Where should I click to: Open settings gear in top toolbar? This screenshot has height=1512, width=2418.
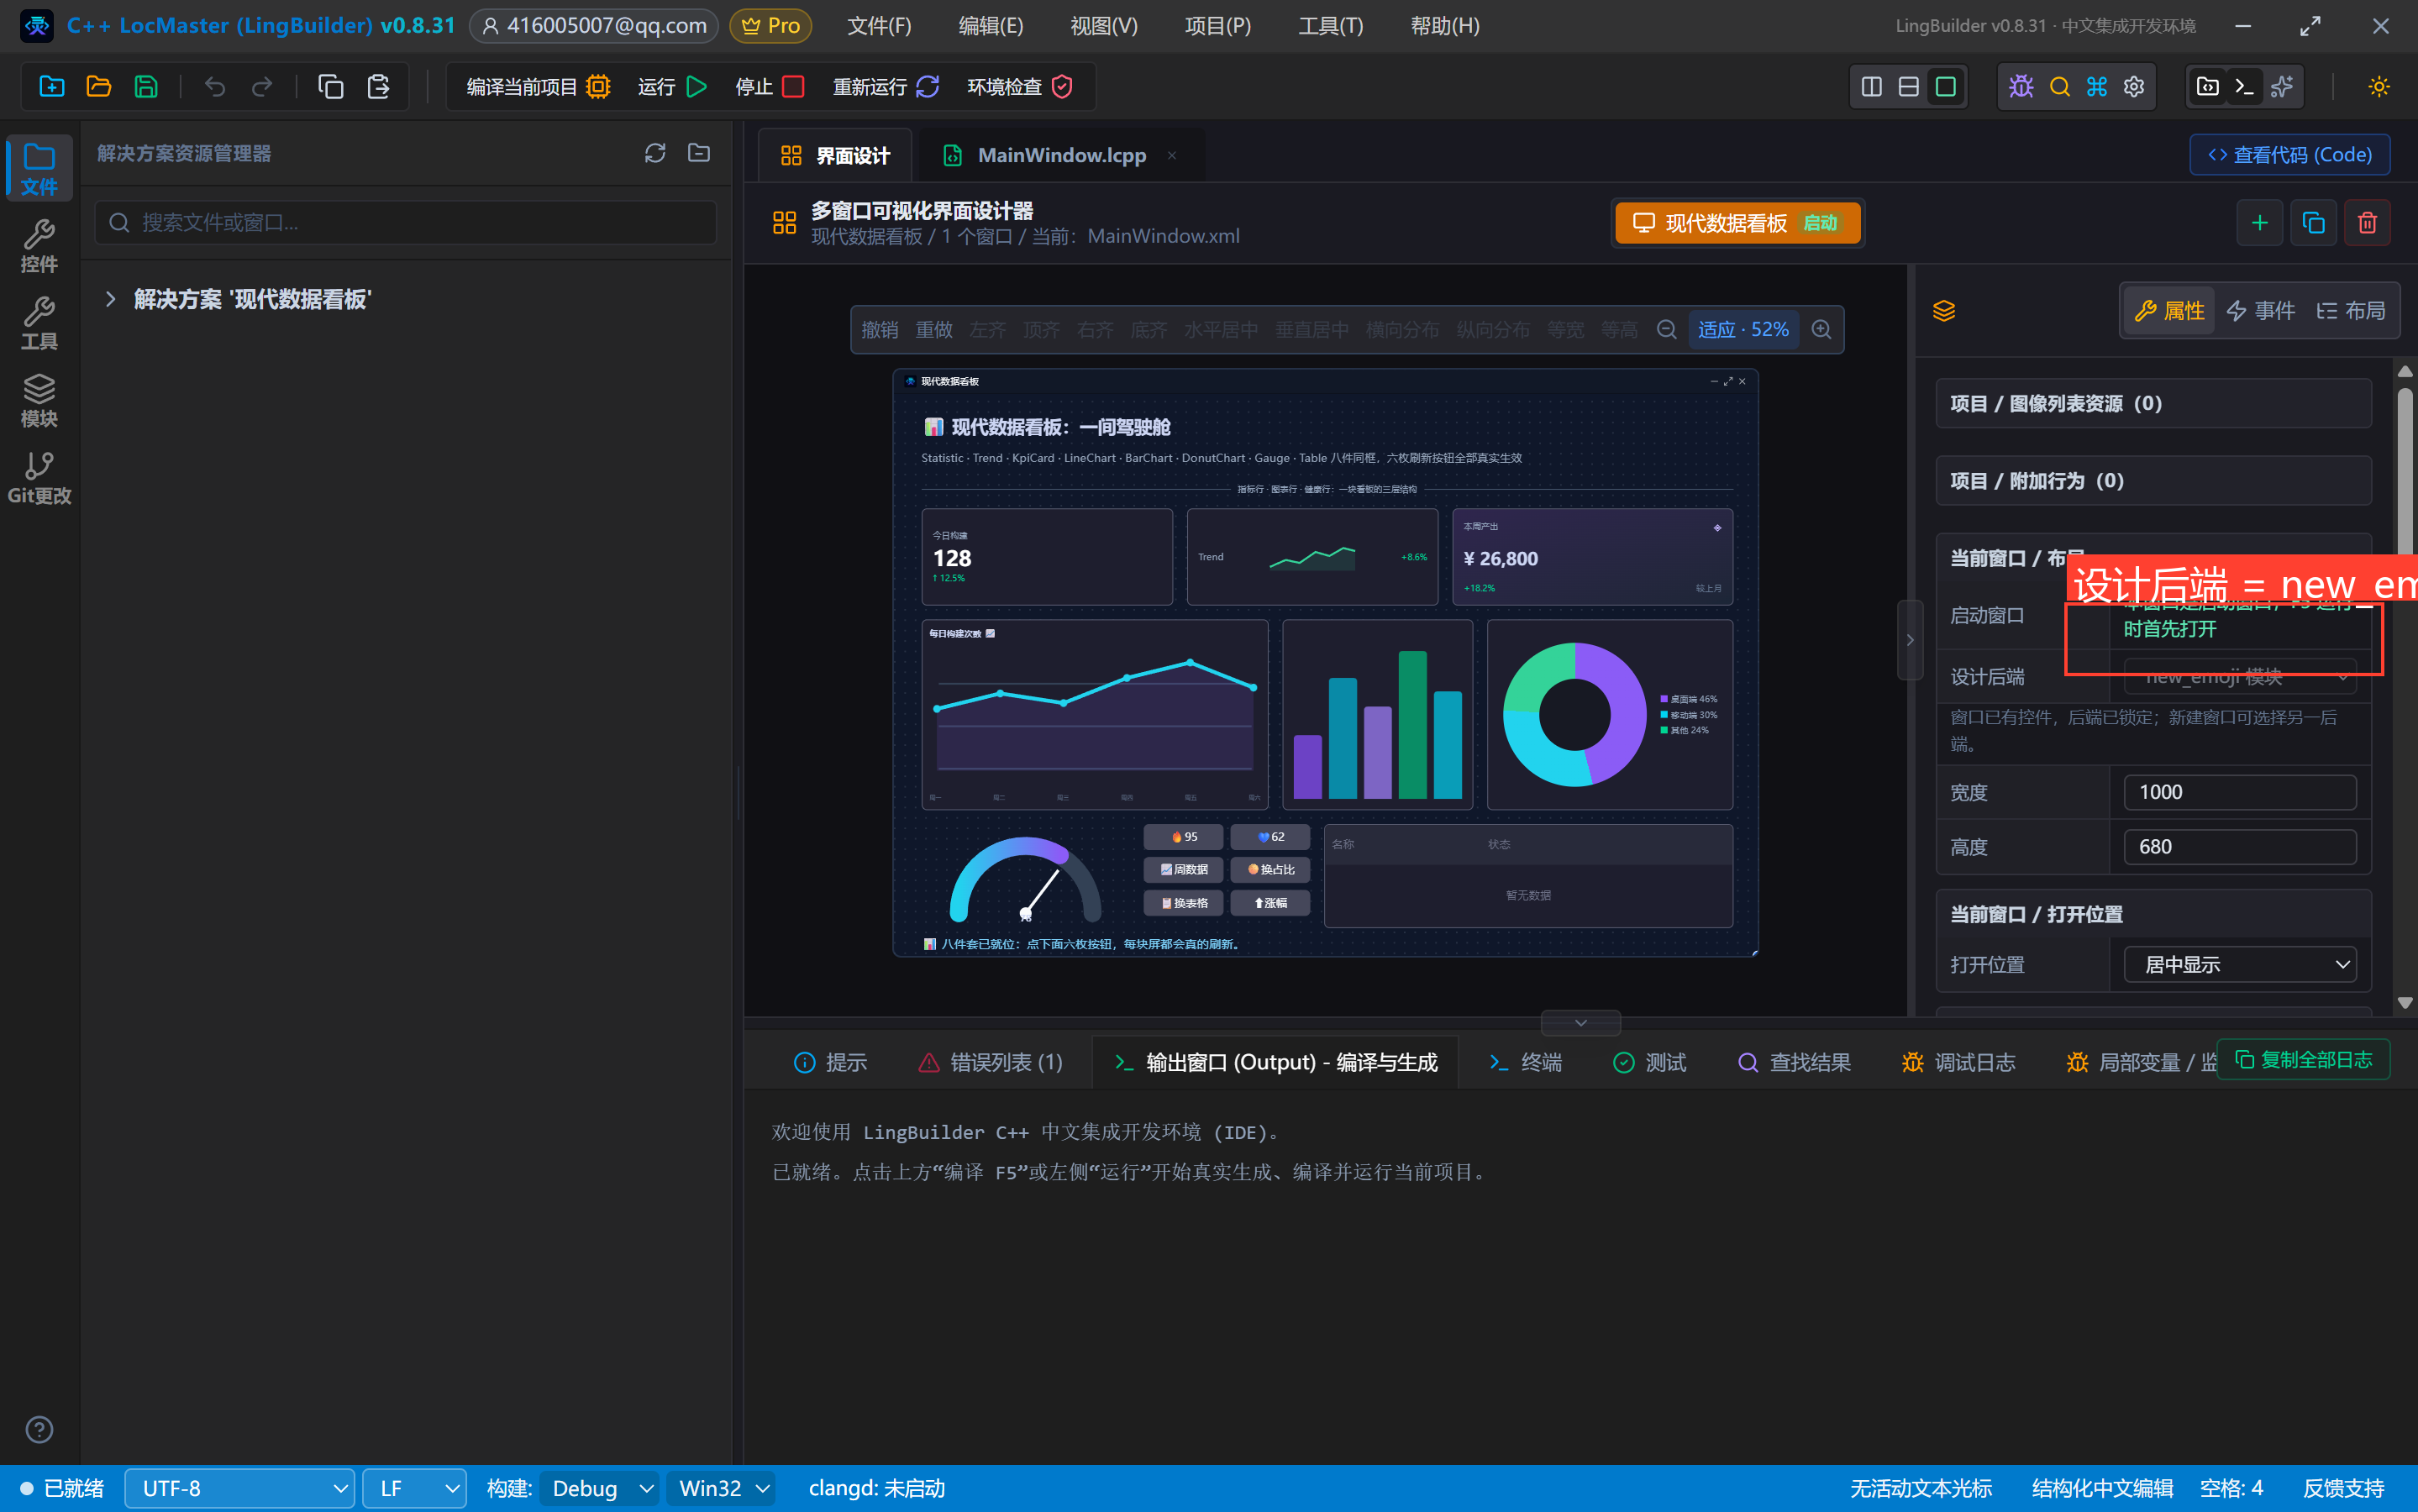[x=2134, y=87]
